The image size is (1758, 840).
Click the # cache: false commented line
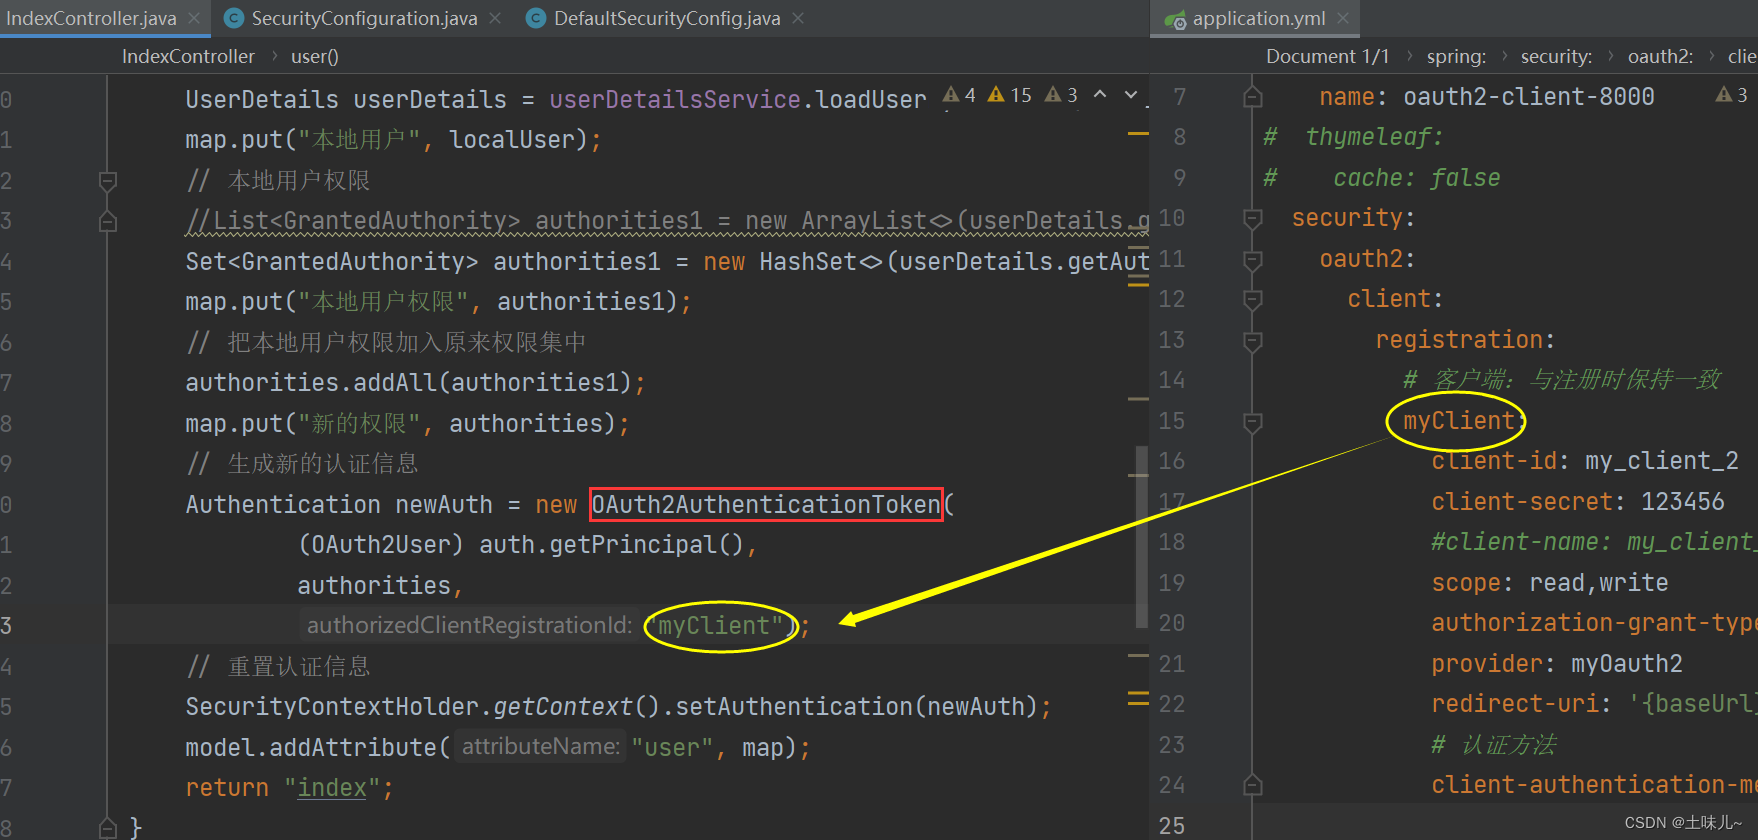1381,178
